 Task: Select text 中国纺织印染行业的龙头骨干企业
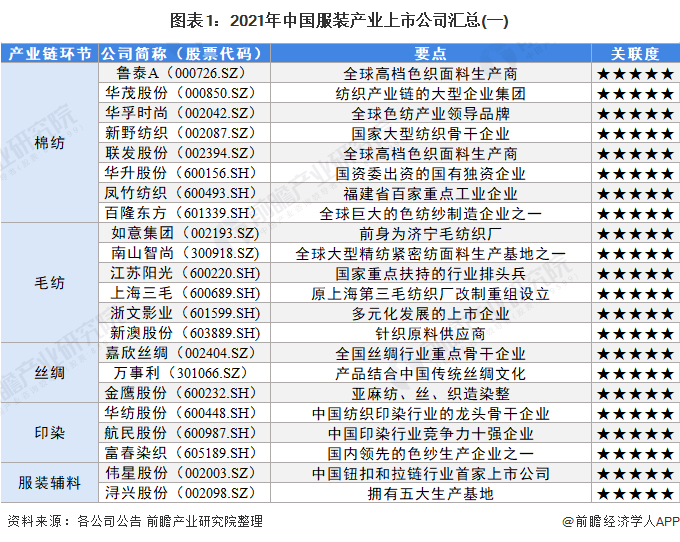click(431, 413)
